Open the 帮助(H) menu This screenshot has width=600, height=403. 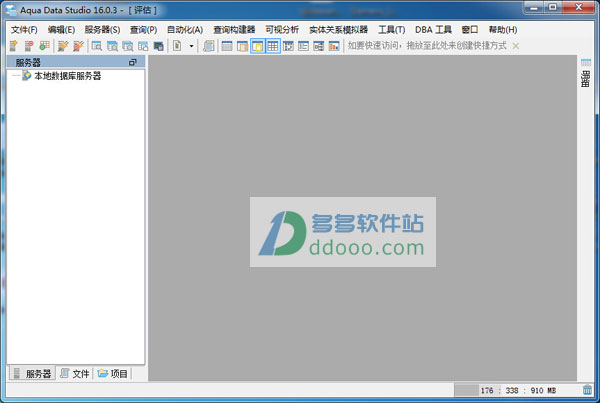(x=503, y=29)
